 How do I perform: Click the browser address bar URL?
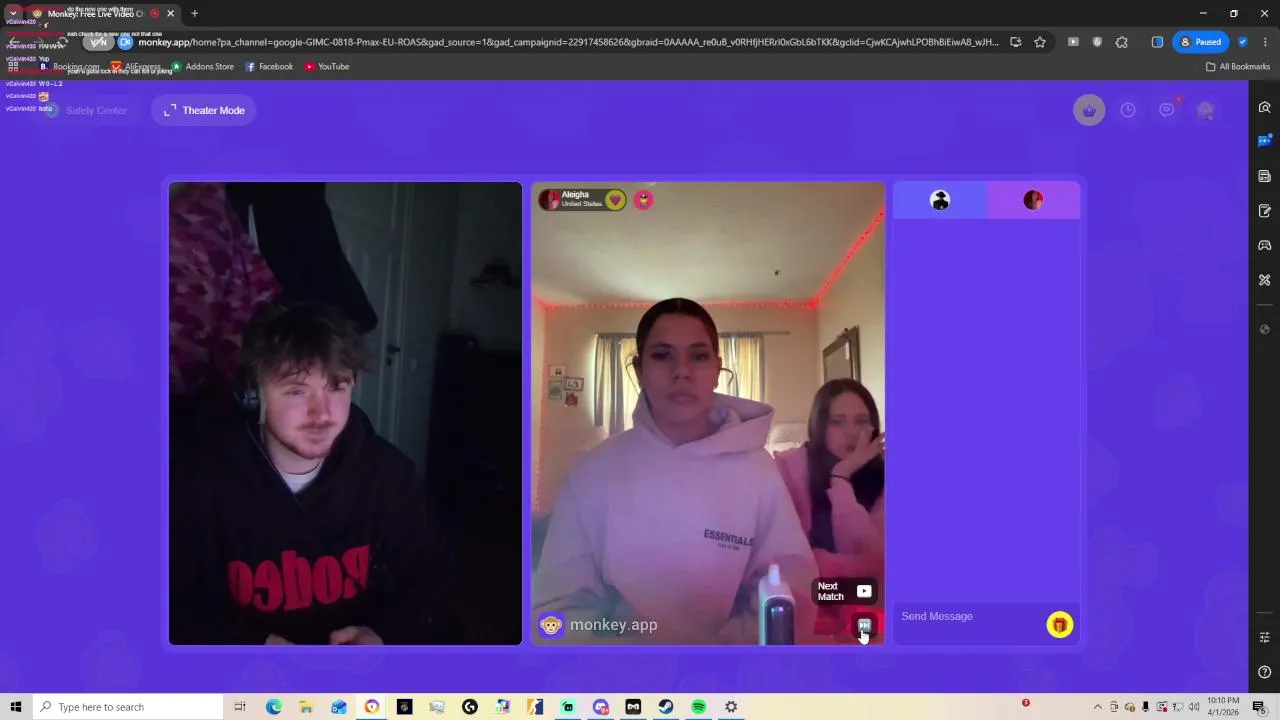568,42
